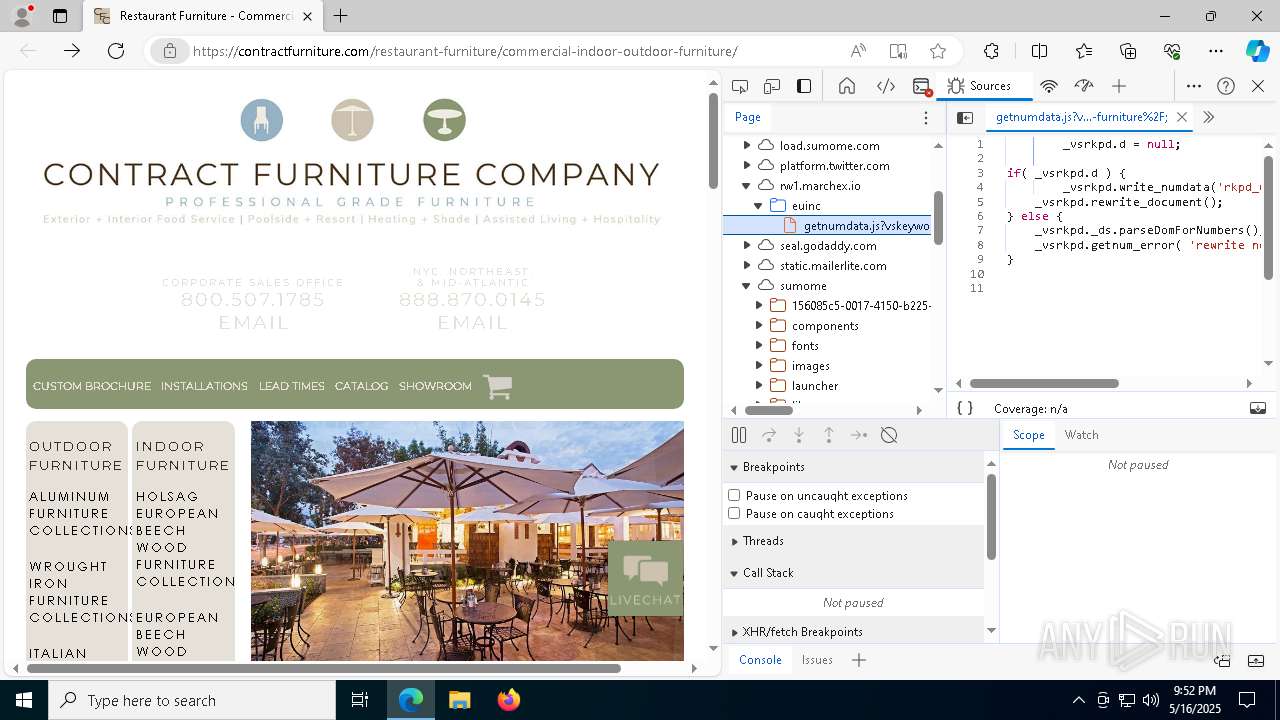Open DevTools customize ellipsis menu
Viewport: 1280px width, 720px height.
[1194, 86]
